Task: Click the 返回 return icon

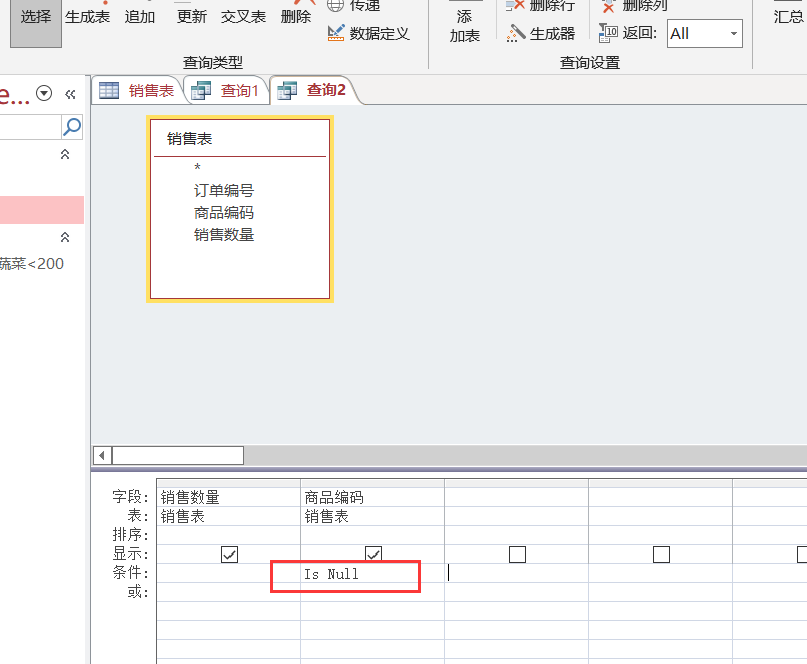Action: (608, 33)
